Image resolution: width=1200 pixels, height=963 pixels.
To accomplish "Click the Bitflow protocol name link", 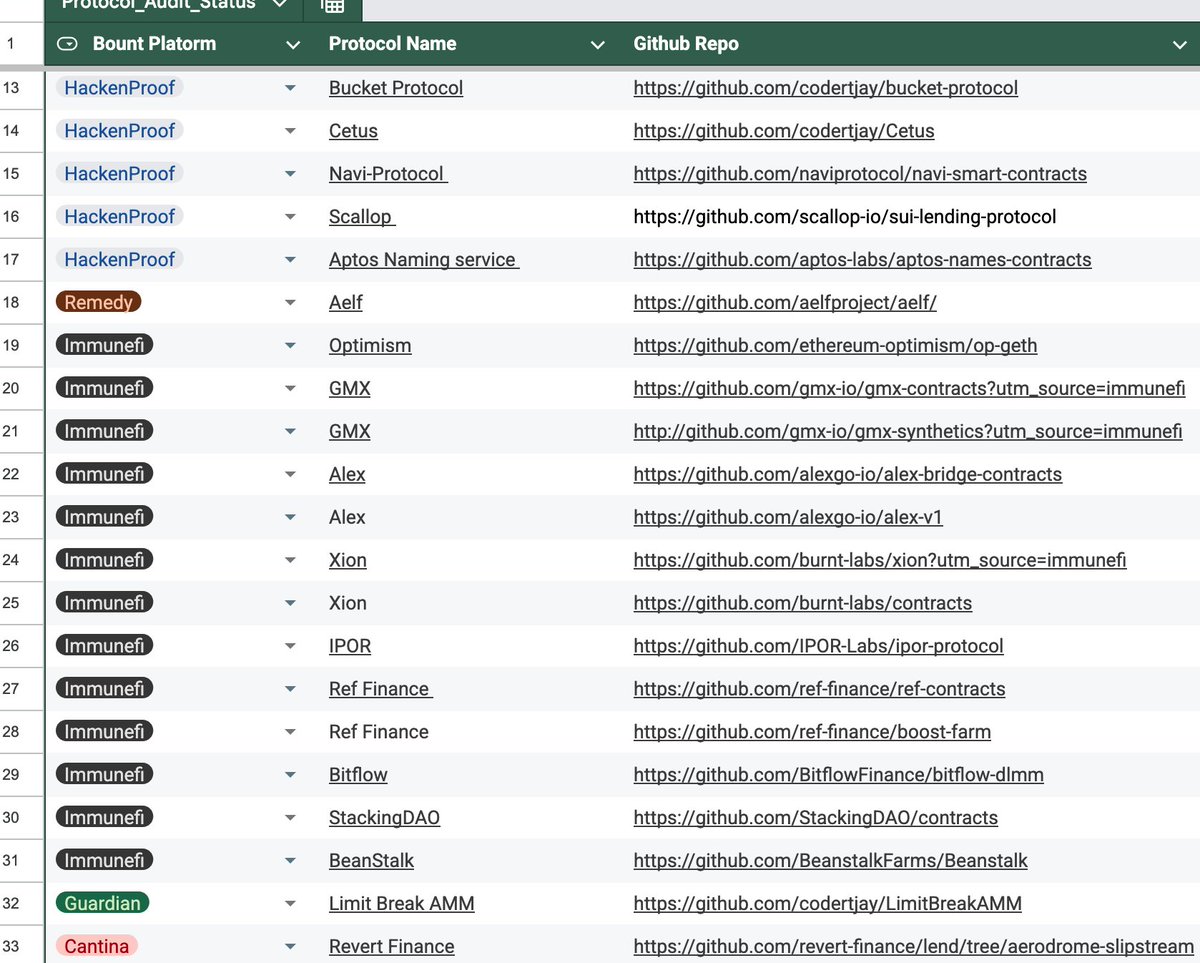I will tap(358, 776).
